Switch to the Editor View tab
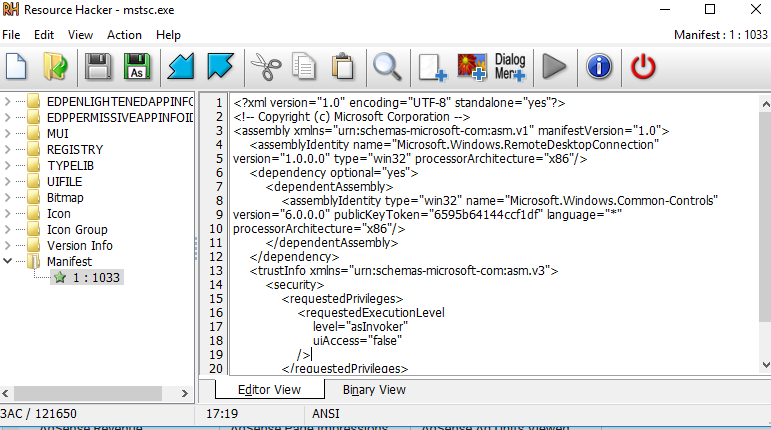This screenshot has width=771, height=430. point(269,390)
